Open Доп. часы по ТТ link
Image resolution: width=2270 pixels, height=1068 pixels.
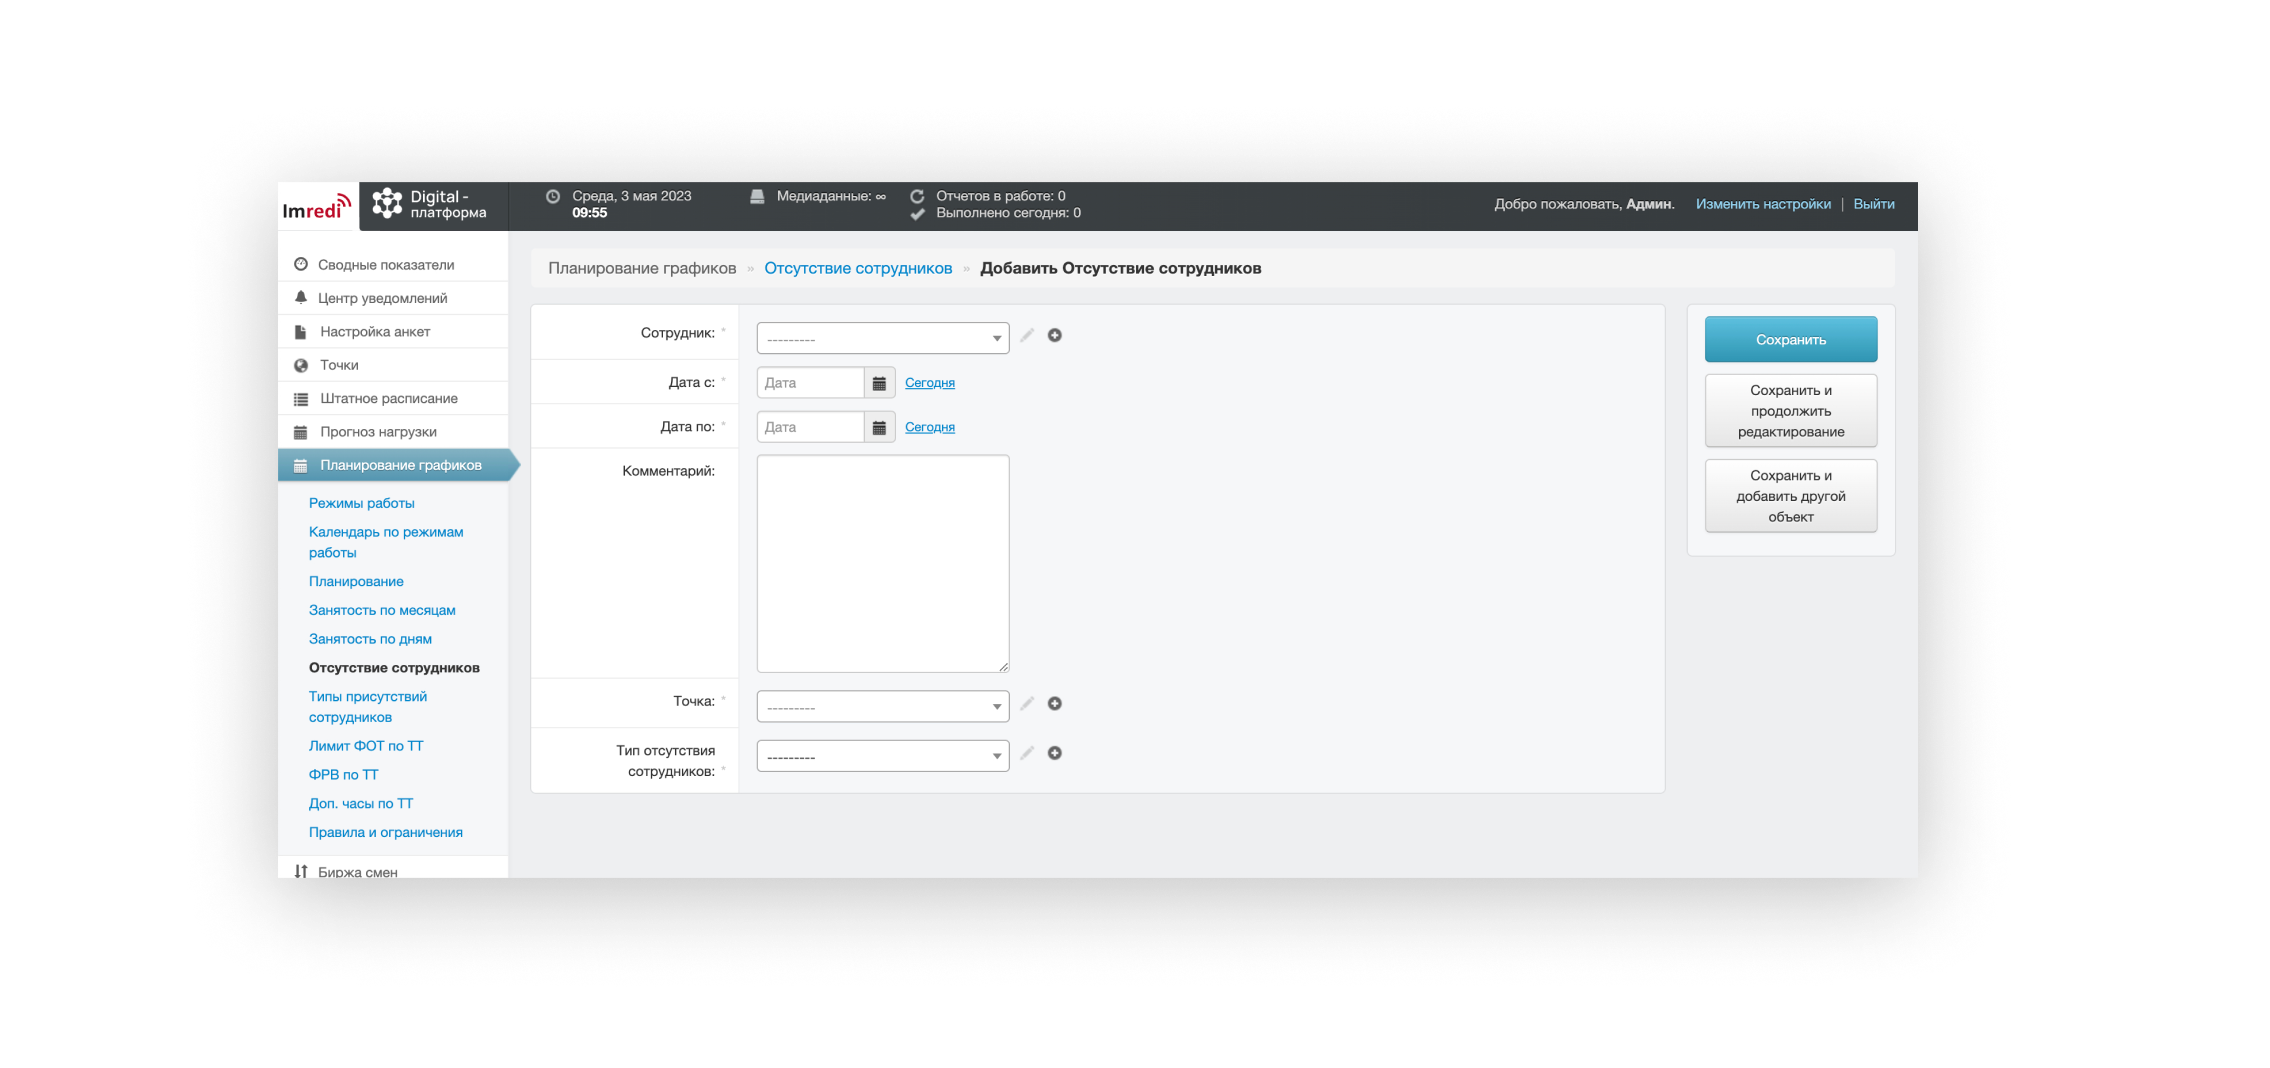pos(361,804)
